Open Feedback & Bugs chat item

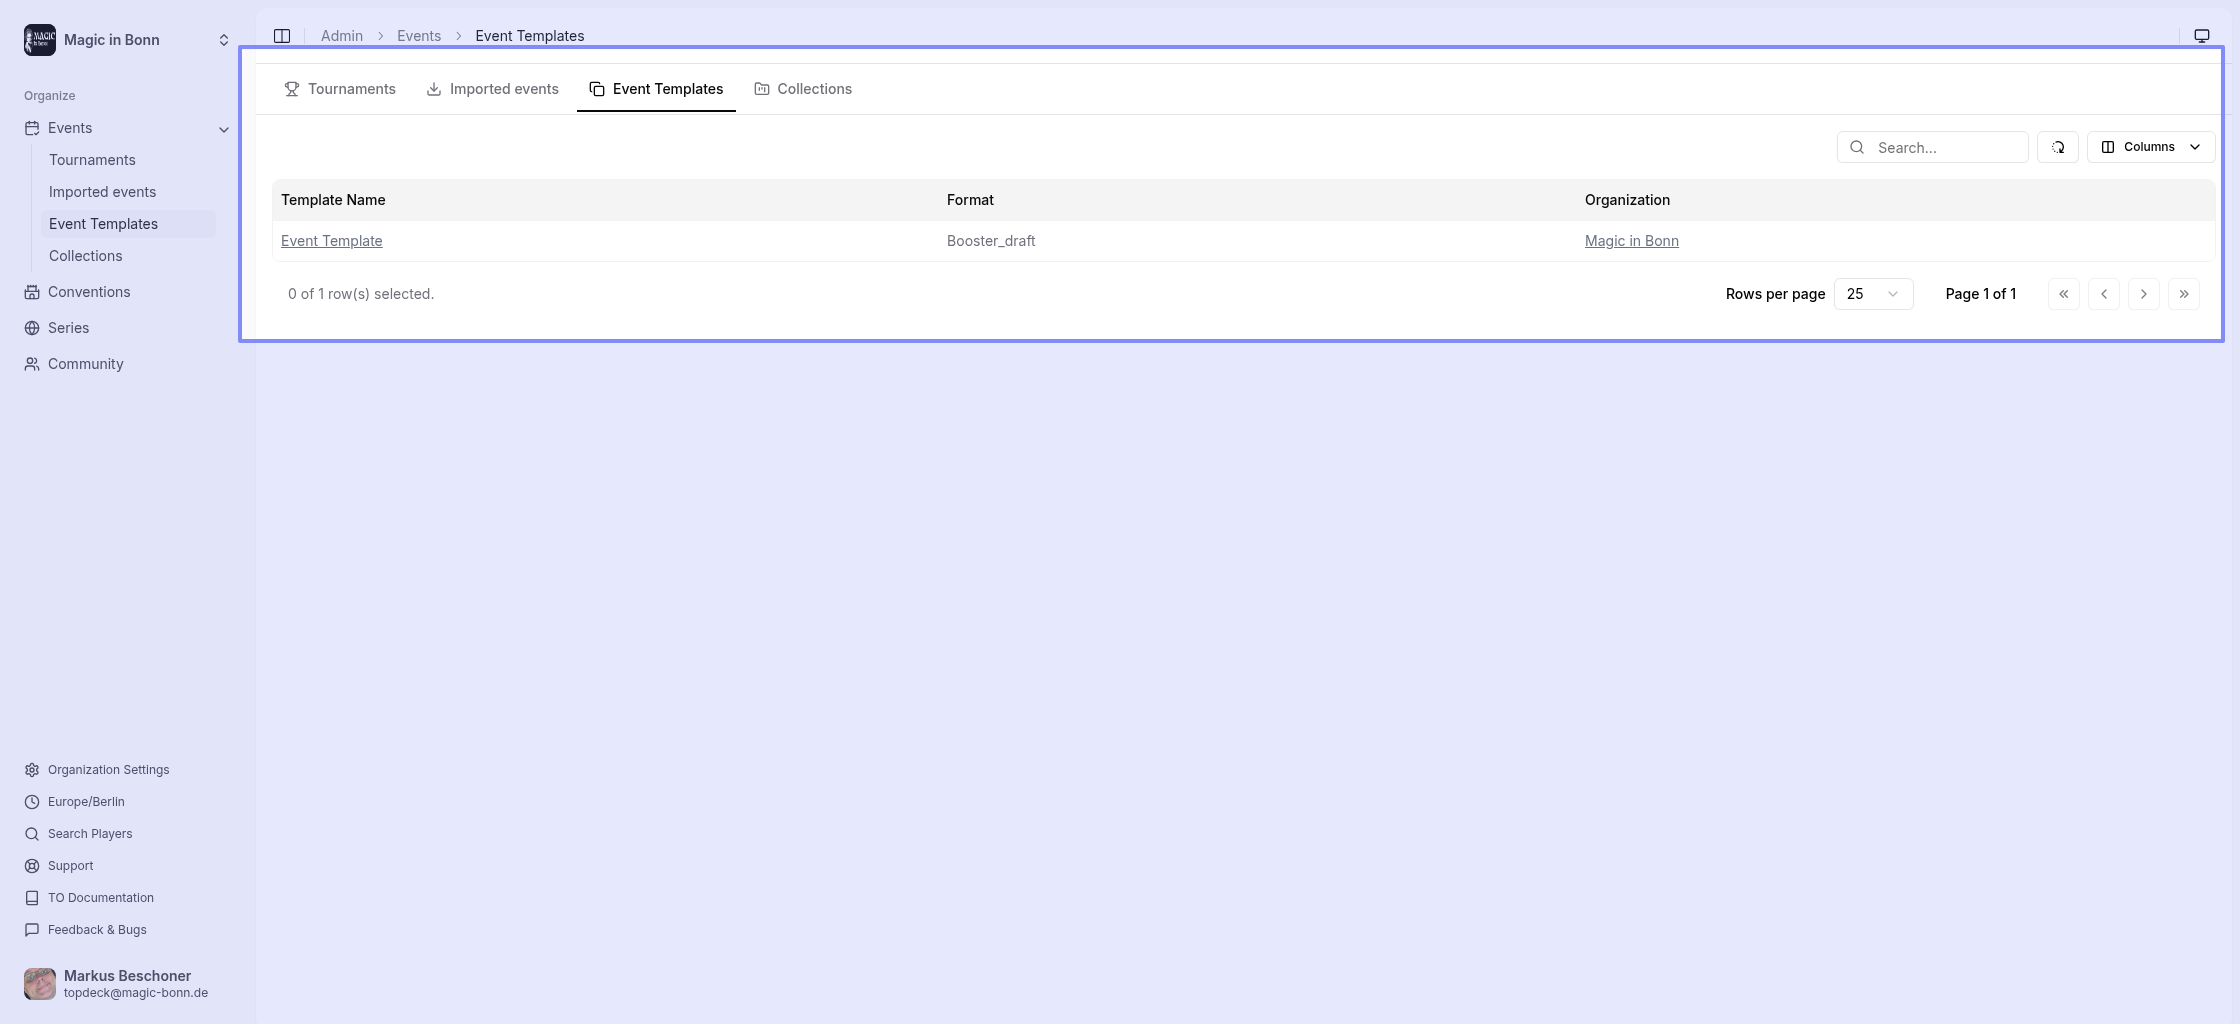(x=96, y=930)
